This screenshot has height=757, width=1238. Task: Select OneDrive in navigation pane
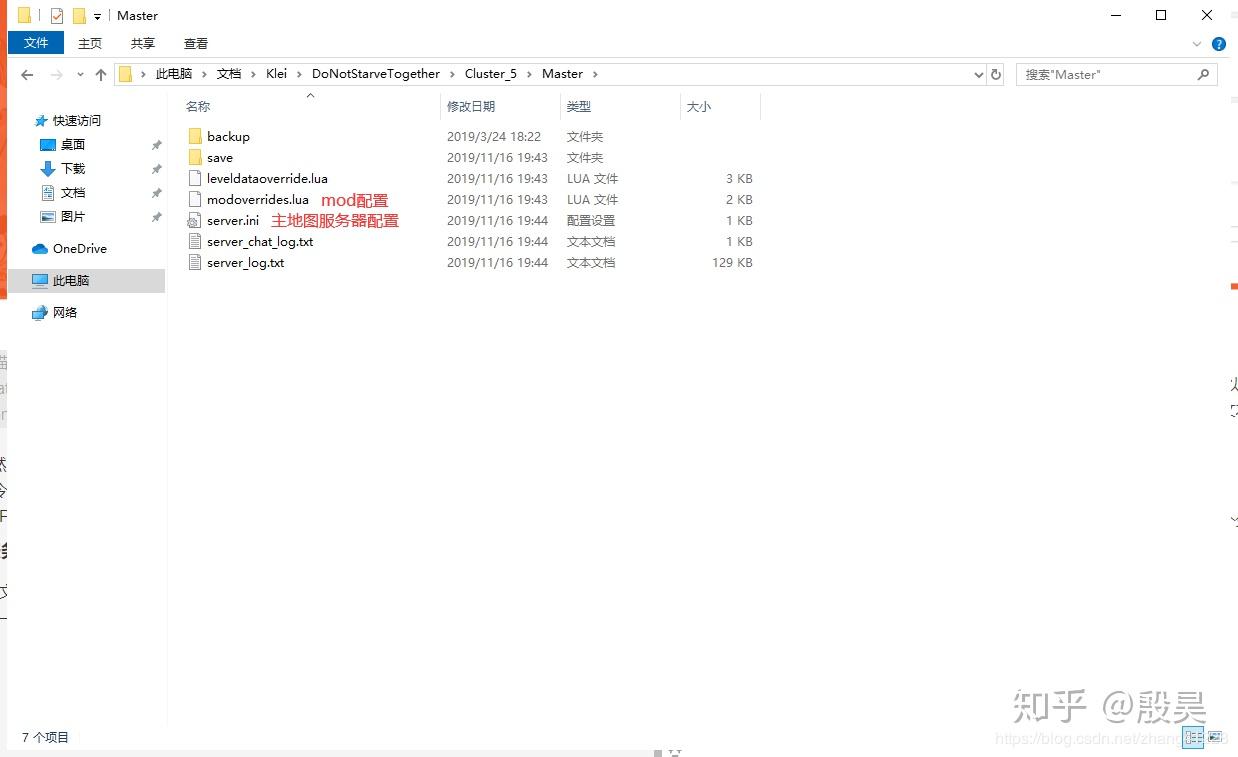[x=80, y=248]
